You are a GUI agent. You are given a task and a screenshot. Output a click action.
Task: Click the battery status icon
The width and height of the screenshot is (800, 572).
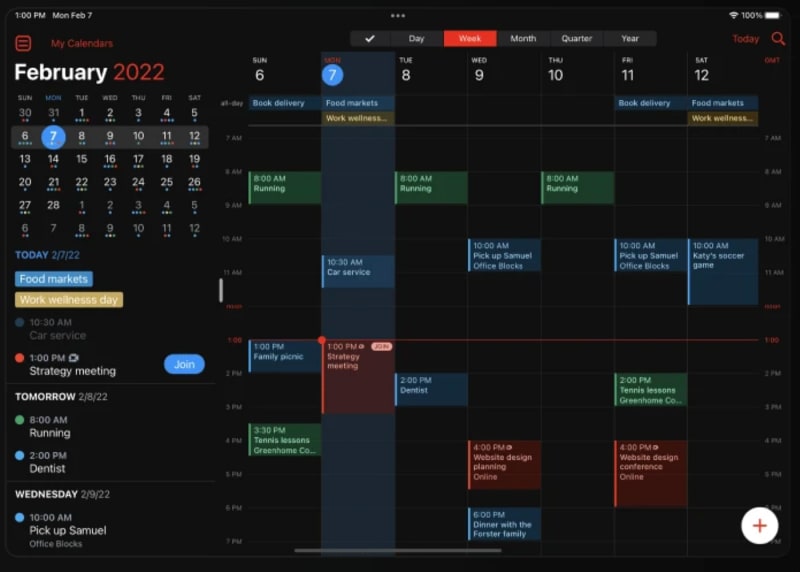[773, 15]
